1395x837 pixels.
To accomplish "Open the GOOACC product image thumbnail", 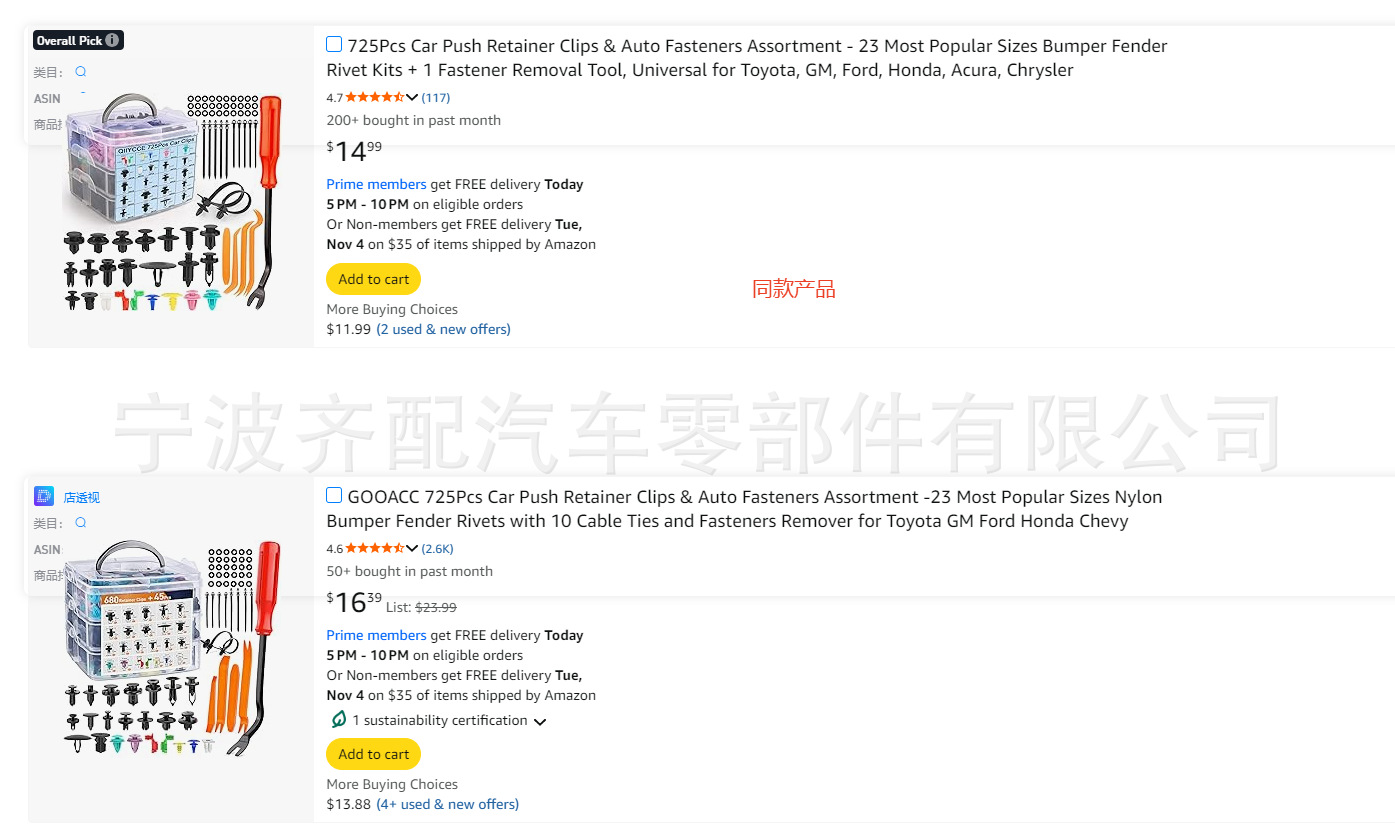I will pos(172,650).
